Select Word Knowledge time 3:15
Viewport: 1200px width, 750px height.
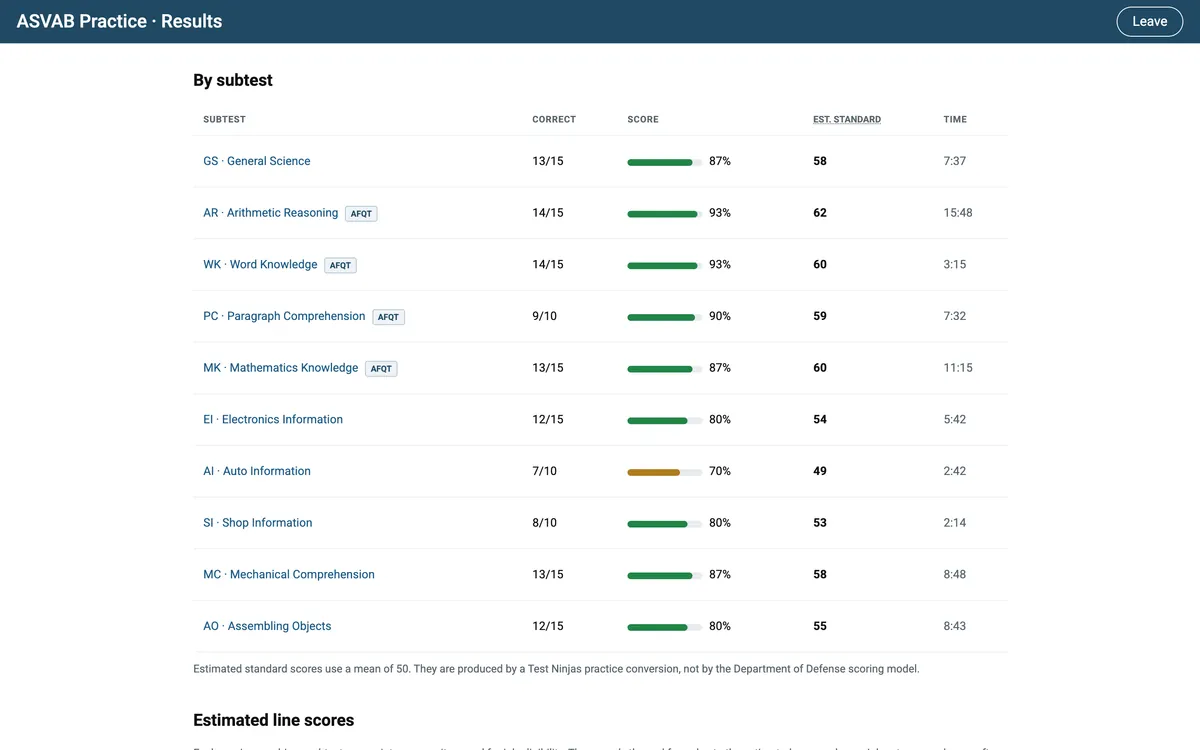click(955, 265)
